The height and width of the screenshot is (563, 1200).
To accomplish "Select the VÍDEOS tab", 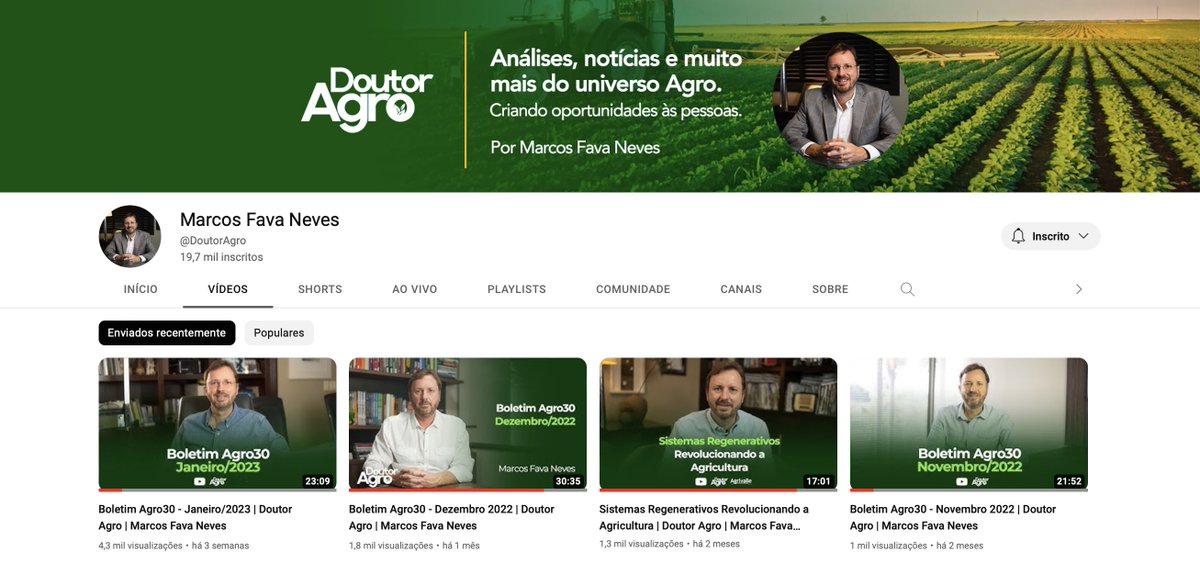I will tap(228, 289).
